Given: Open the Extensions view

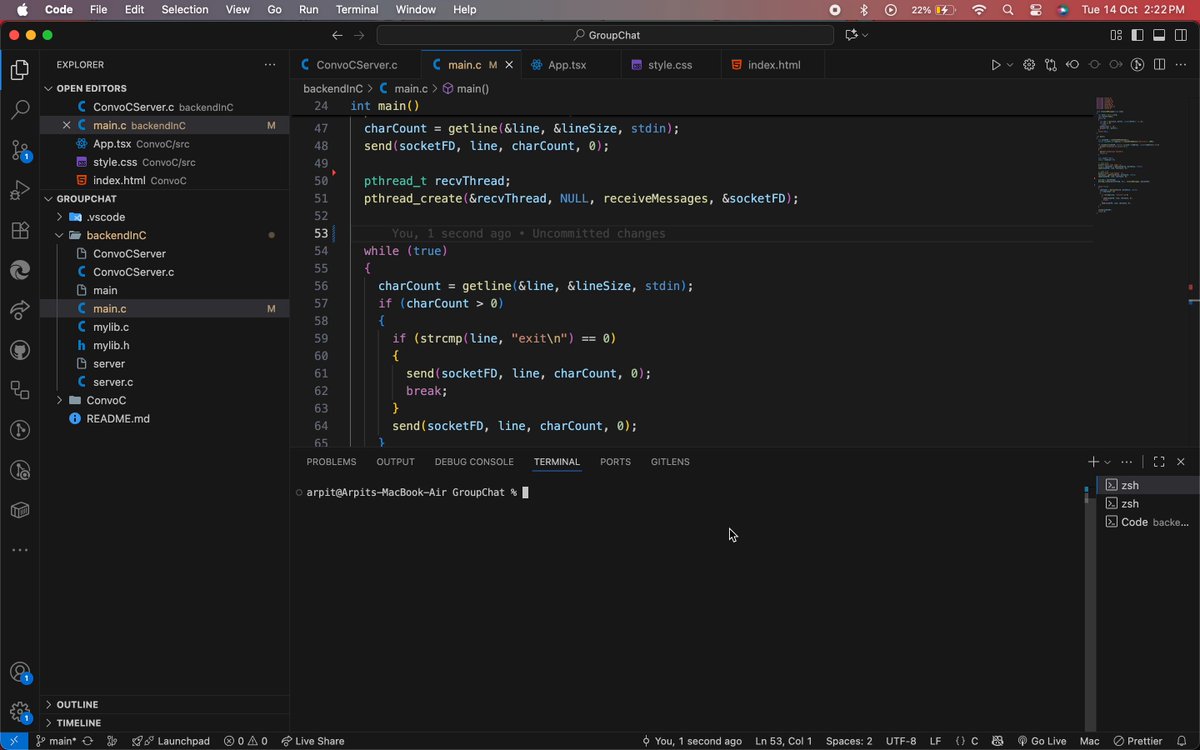Looking at the screenshot, I should [x=19, y=230].
